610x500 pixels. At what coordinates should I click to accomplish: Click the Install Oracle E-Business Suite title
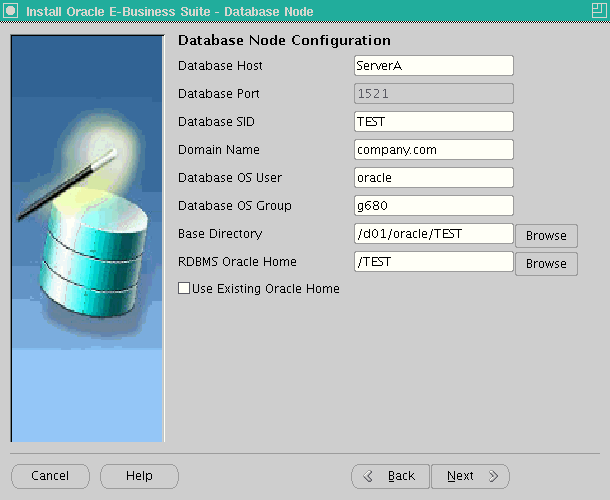pos(170,11)
